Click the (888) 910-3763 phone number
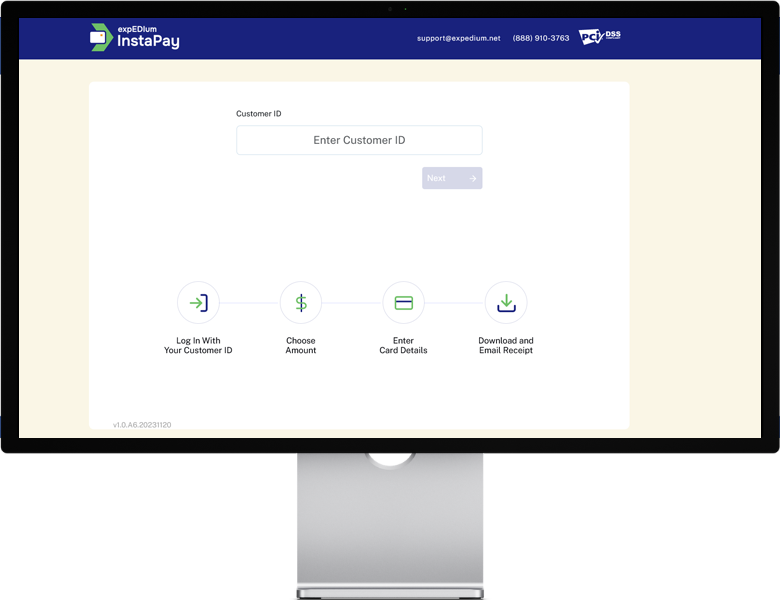The height and width of the screenshot is (600, 780). tap(541, 38)
